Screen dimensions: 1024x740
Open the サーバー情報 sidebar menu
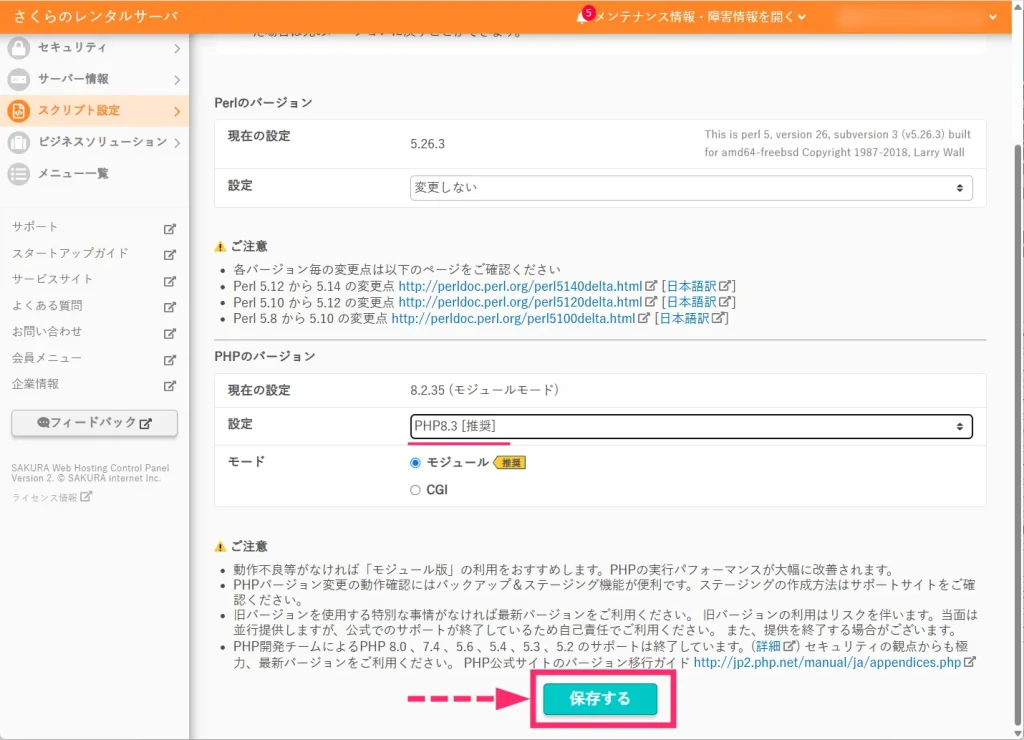(95, 79)
